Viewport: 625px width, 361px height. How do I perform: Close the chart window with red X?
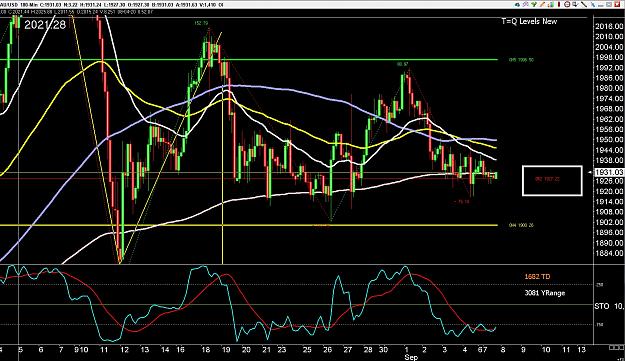click(617, 4)
